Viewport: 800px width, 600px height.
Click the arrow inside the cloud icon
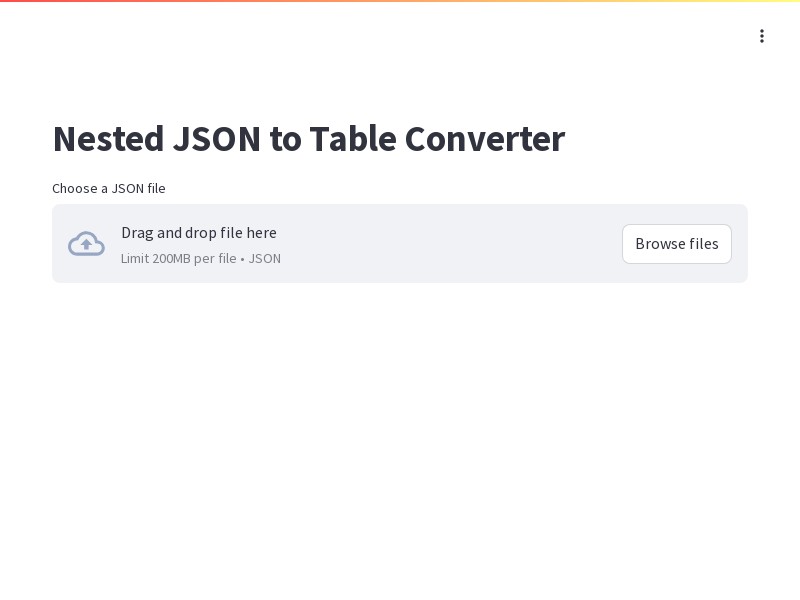(86, 244)
